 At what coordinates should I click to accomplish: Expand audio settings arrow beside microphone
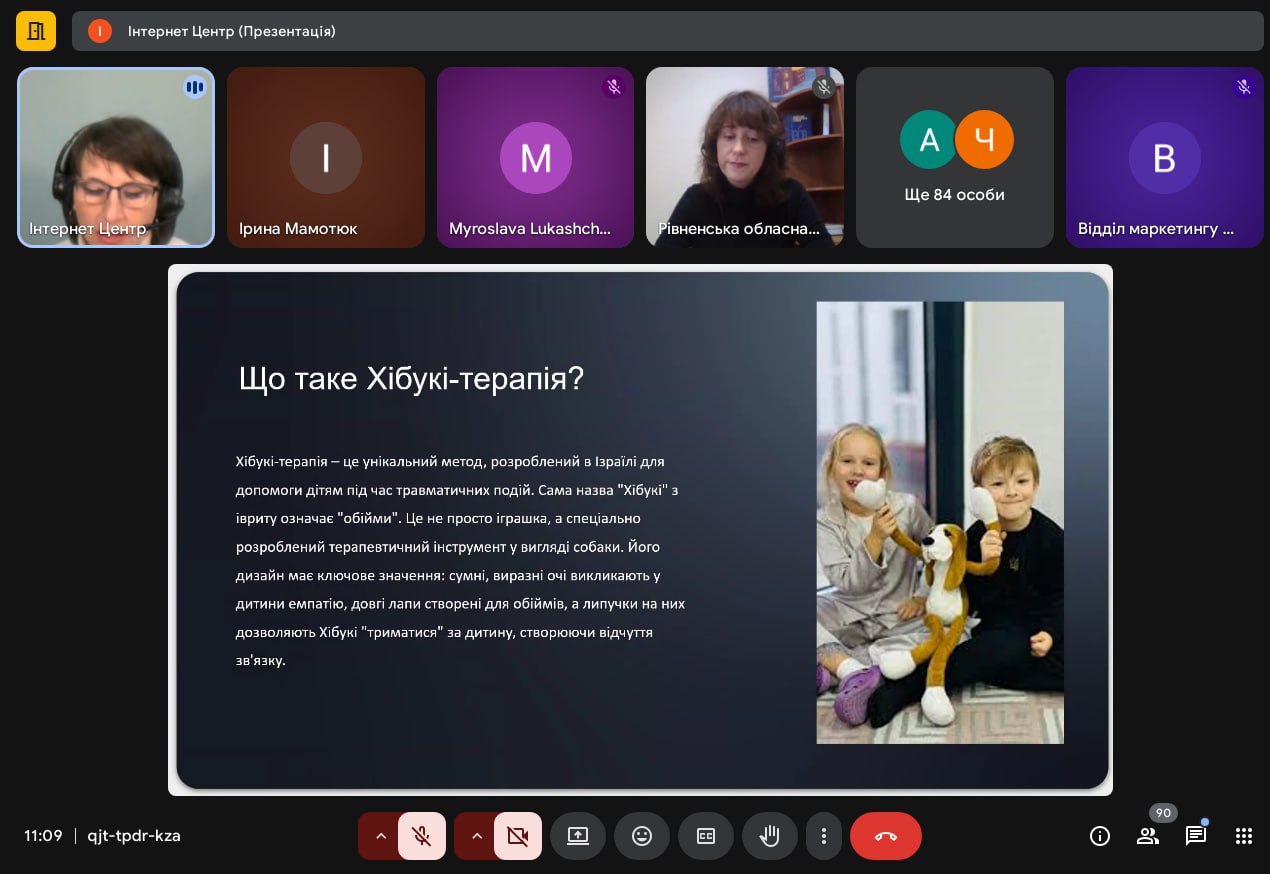coord(380,836)
